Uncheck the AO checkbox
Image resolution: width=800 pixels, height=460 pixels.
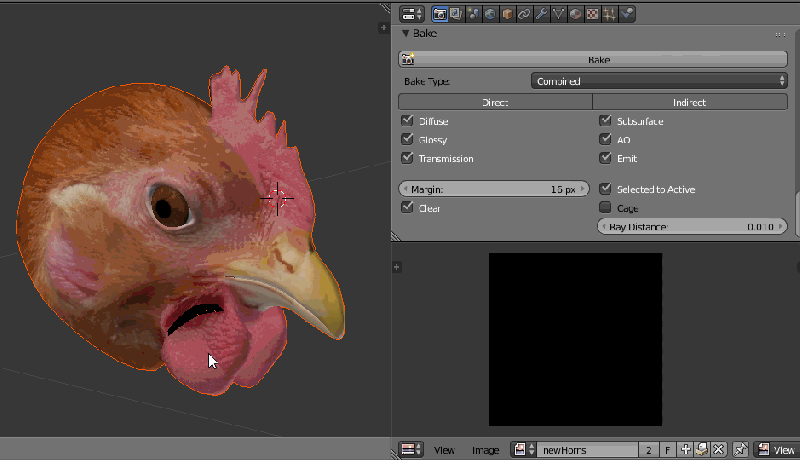tap(605, 139)
